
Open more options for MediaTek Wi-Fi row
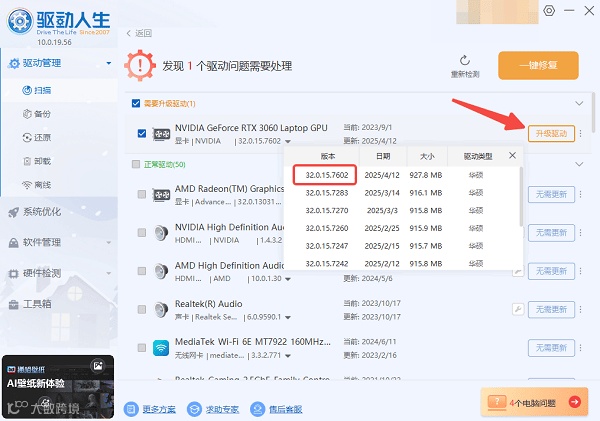point(580,348)
